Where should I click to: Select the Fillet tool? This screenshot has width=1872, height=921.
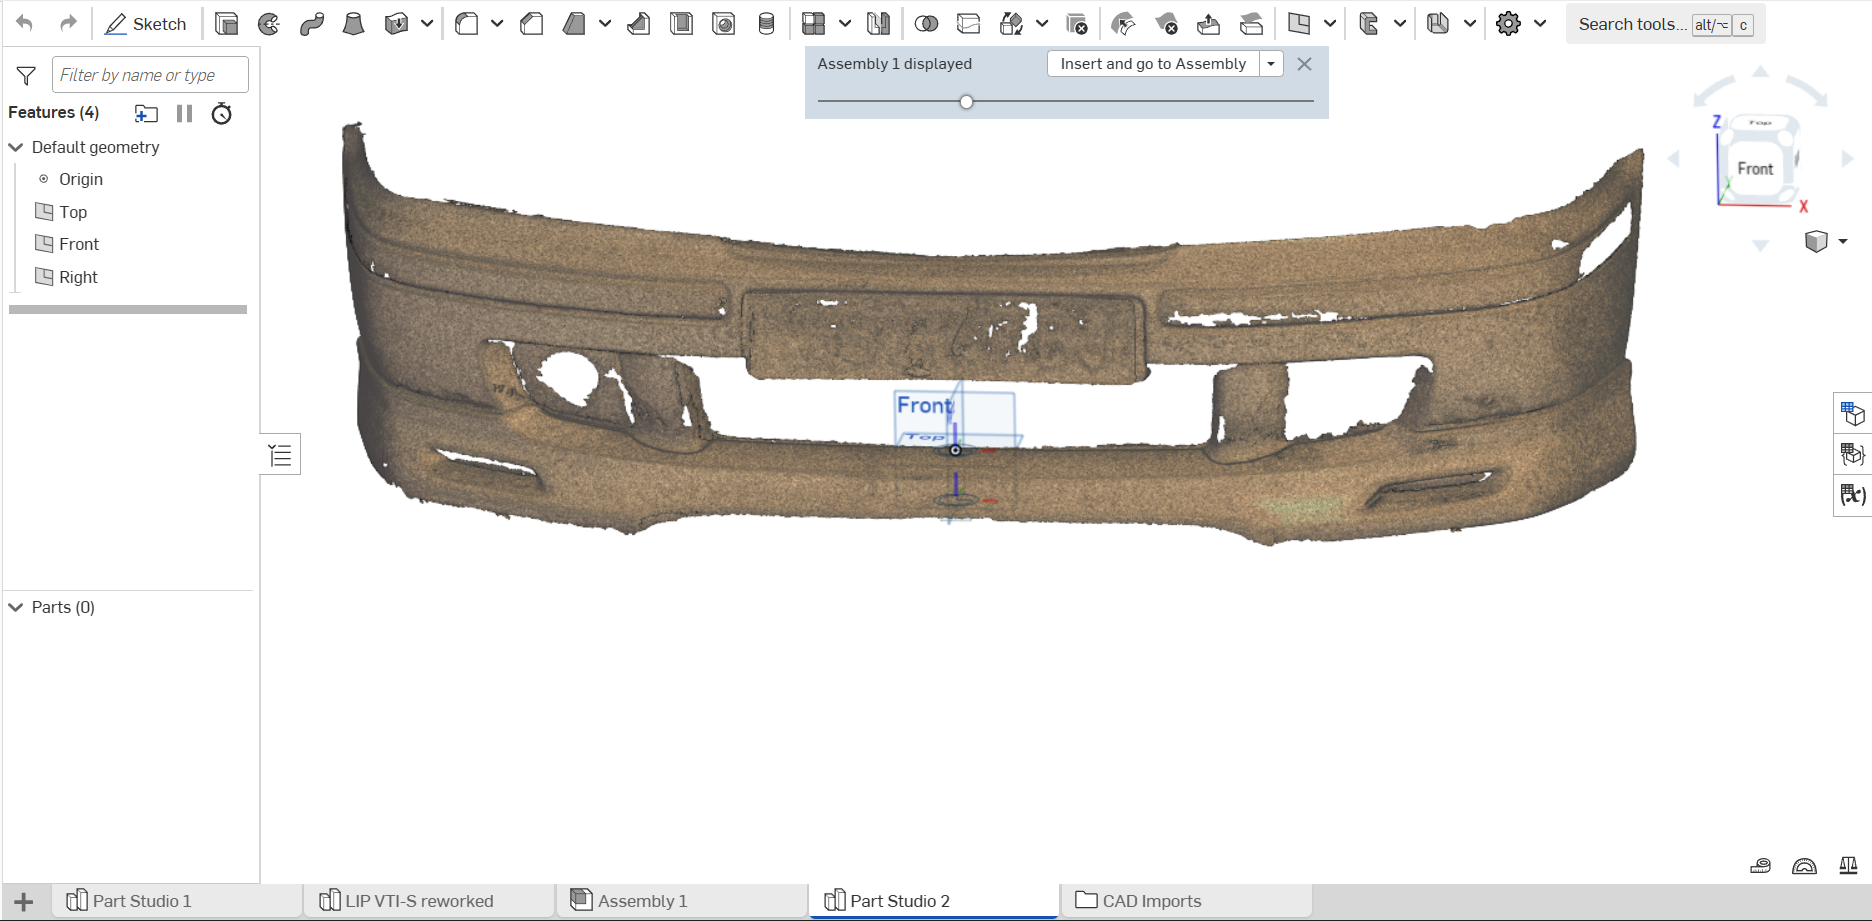click(x=467, y=24)
